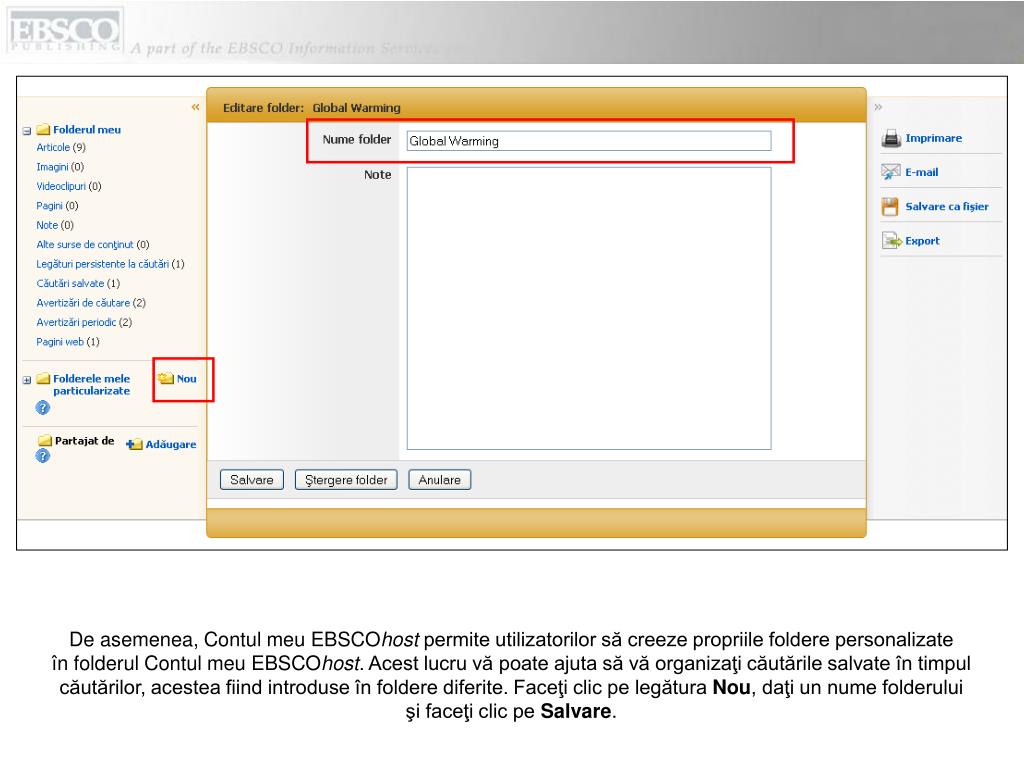
Task: Click the Imprimare printer icon
Action: click(x=891, y=138)
